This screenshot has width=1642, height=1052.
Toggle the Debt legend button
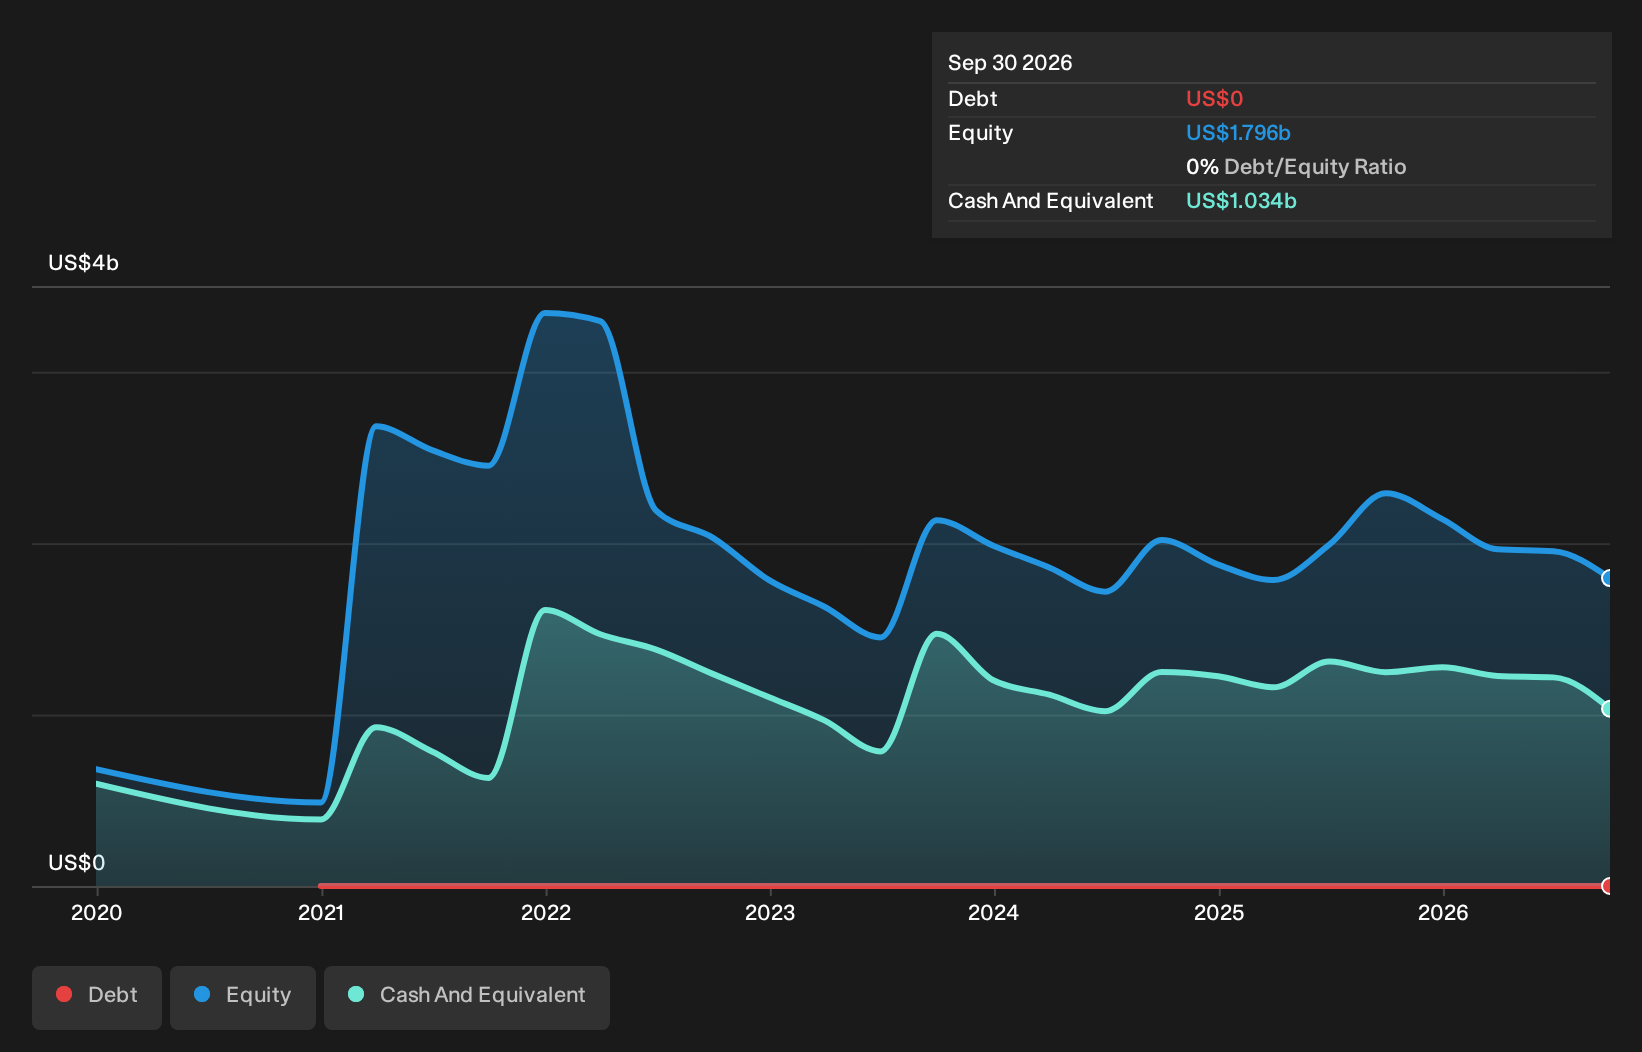tap(97, 997)
